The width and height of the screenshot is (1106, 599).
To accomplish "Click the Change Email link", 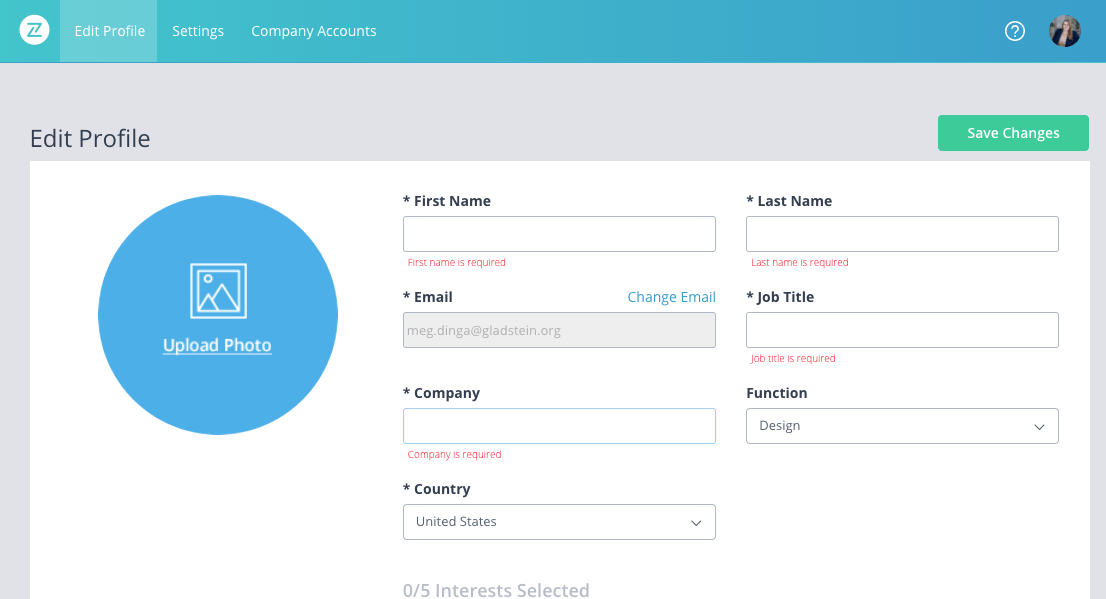I will (671, 297).
